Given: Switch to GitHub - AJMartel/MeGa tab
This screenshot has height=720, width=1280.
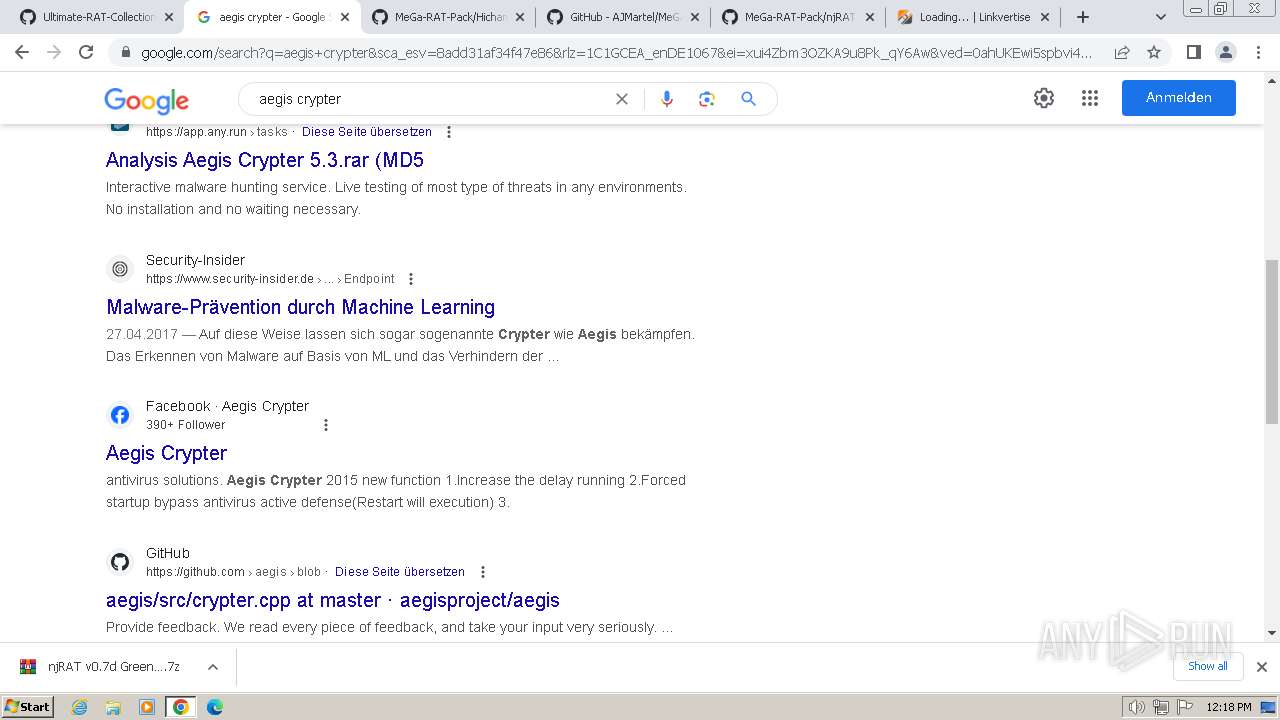Looking at the screenshot, I should click(623, 17).
